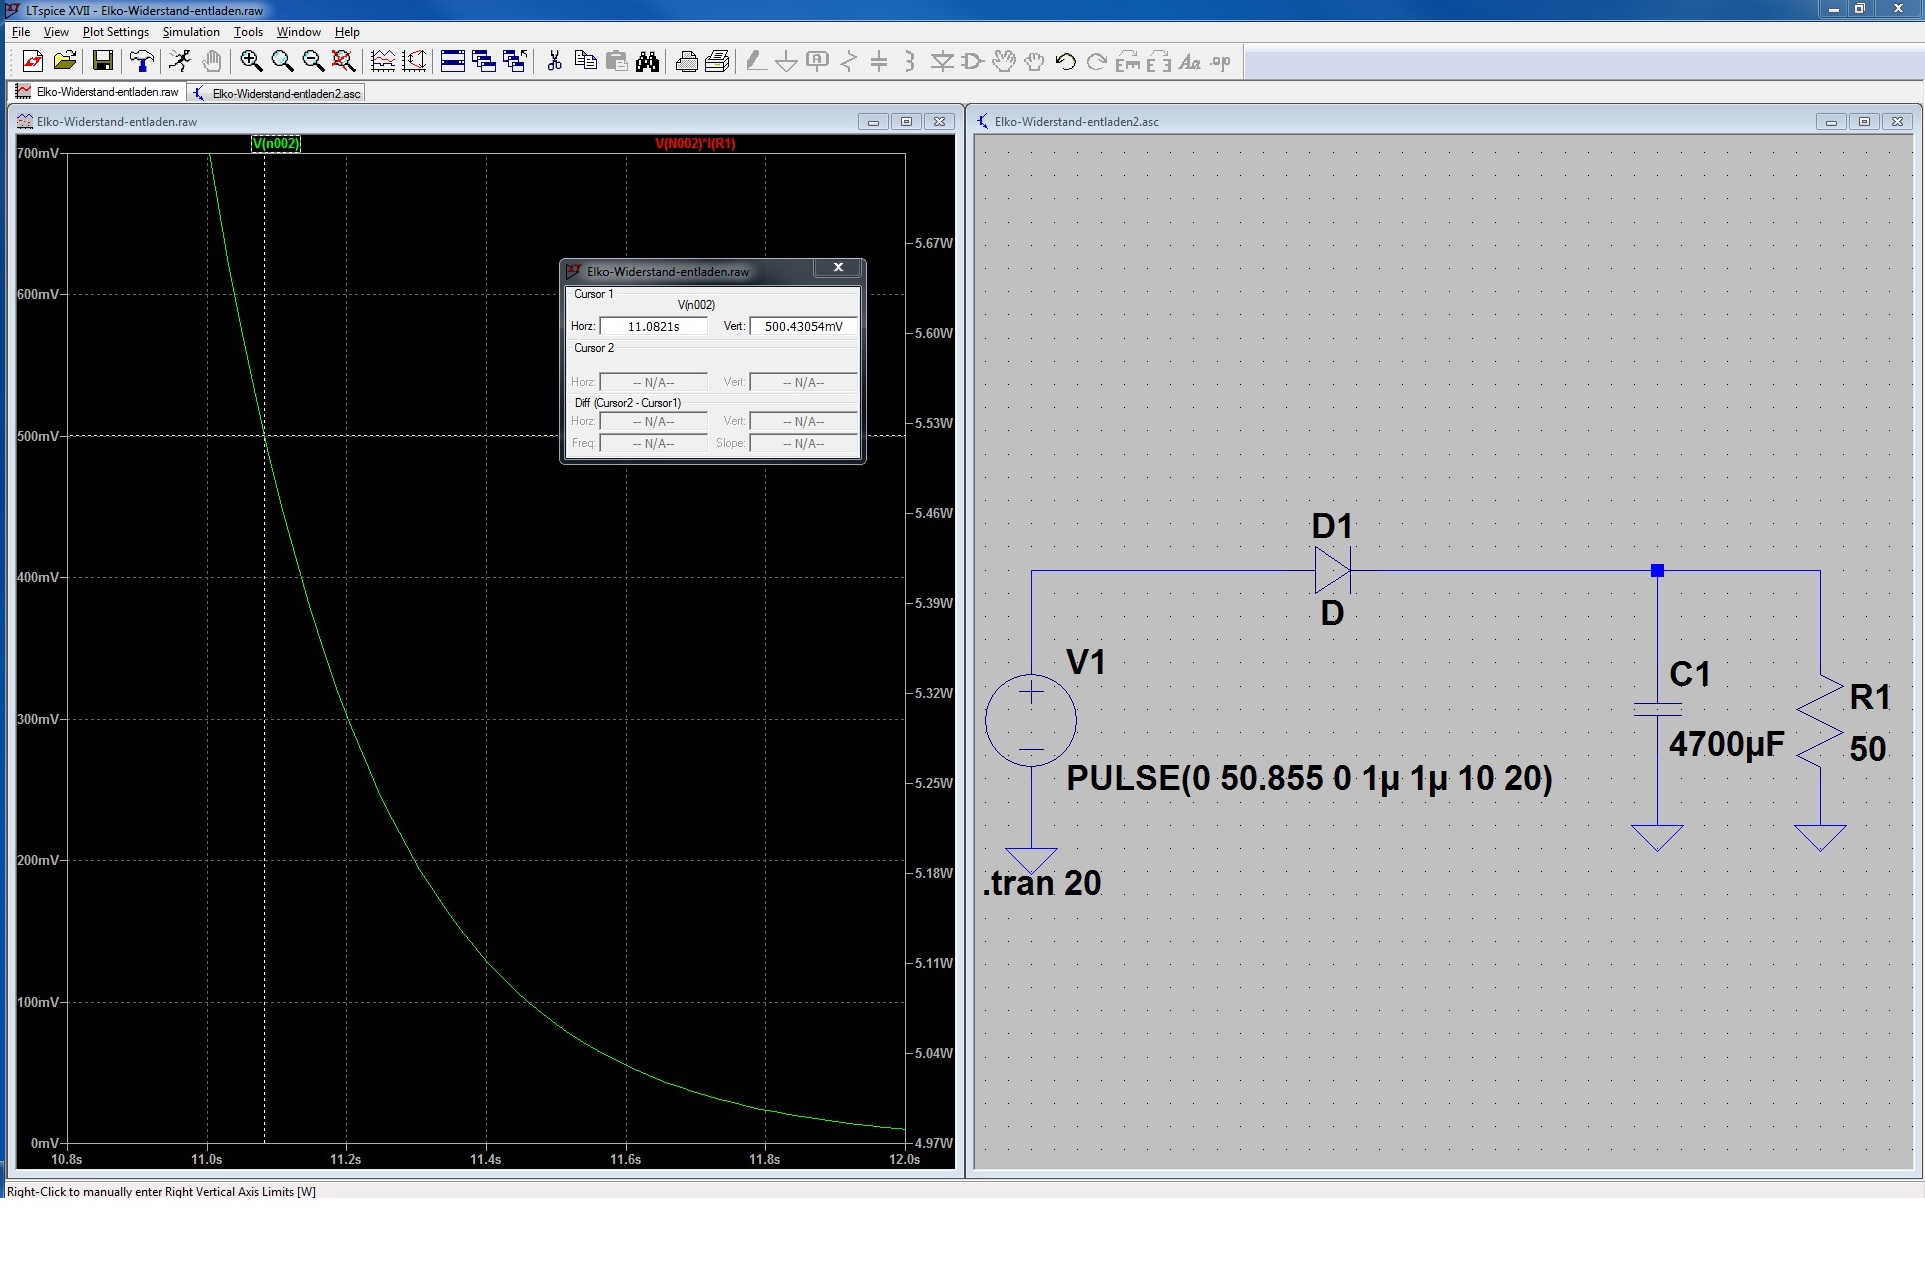
Task: Tile the windows with the tile icon
Action: tap(452, 62)
